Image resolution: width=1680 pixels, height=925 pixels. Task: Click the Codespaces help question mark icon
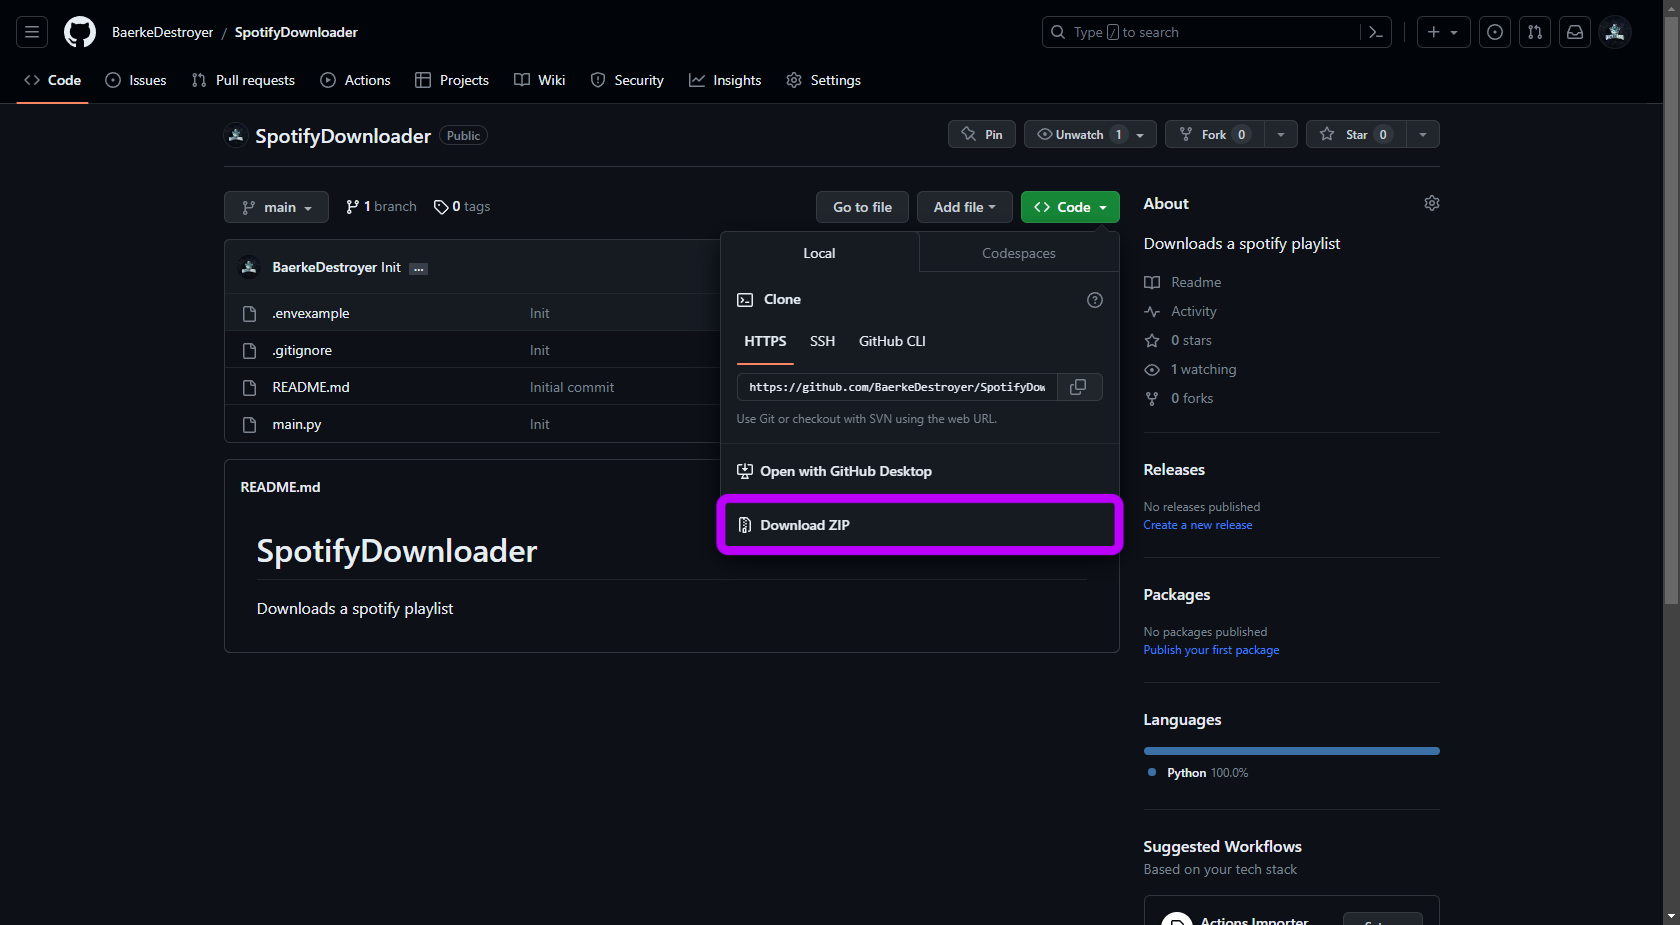(x=1094, y=299)
